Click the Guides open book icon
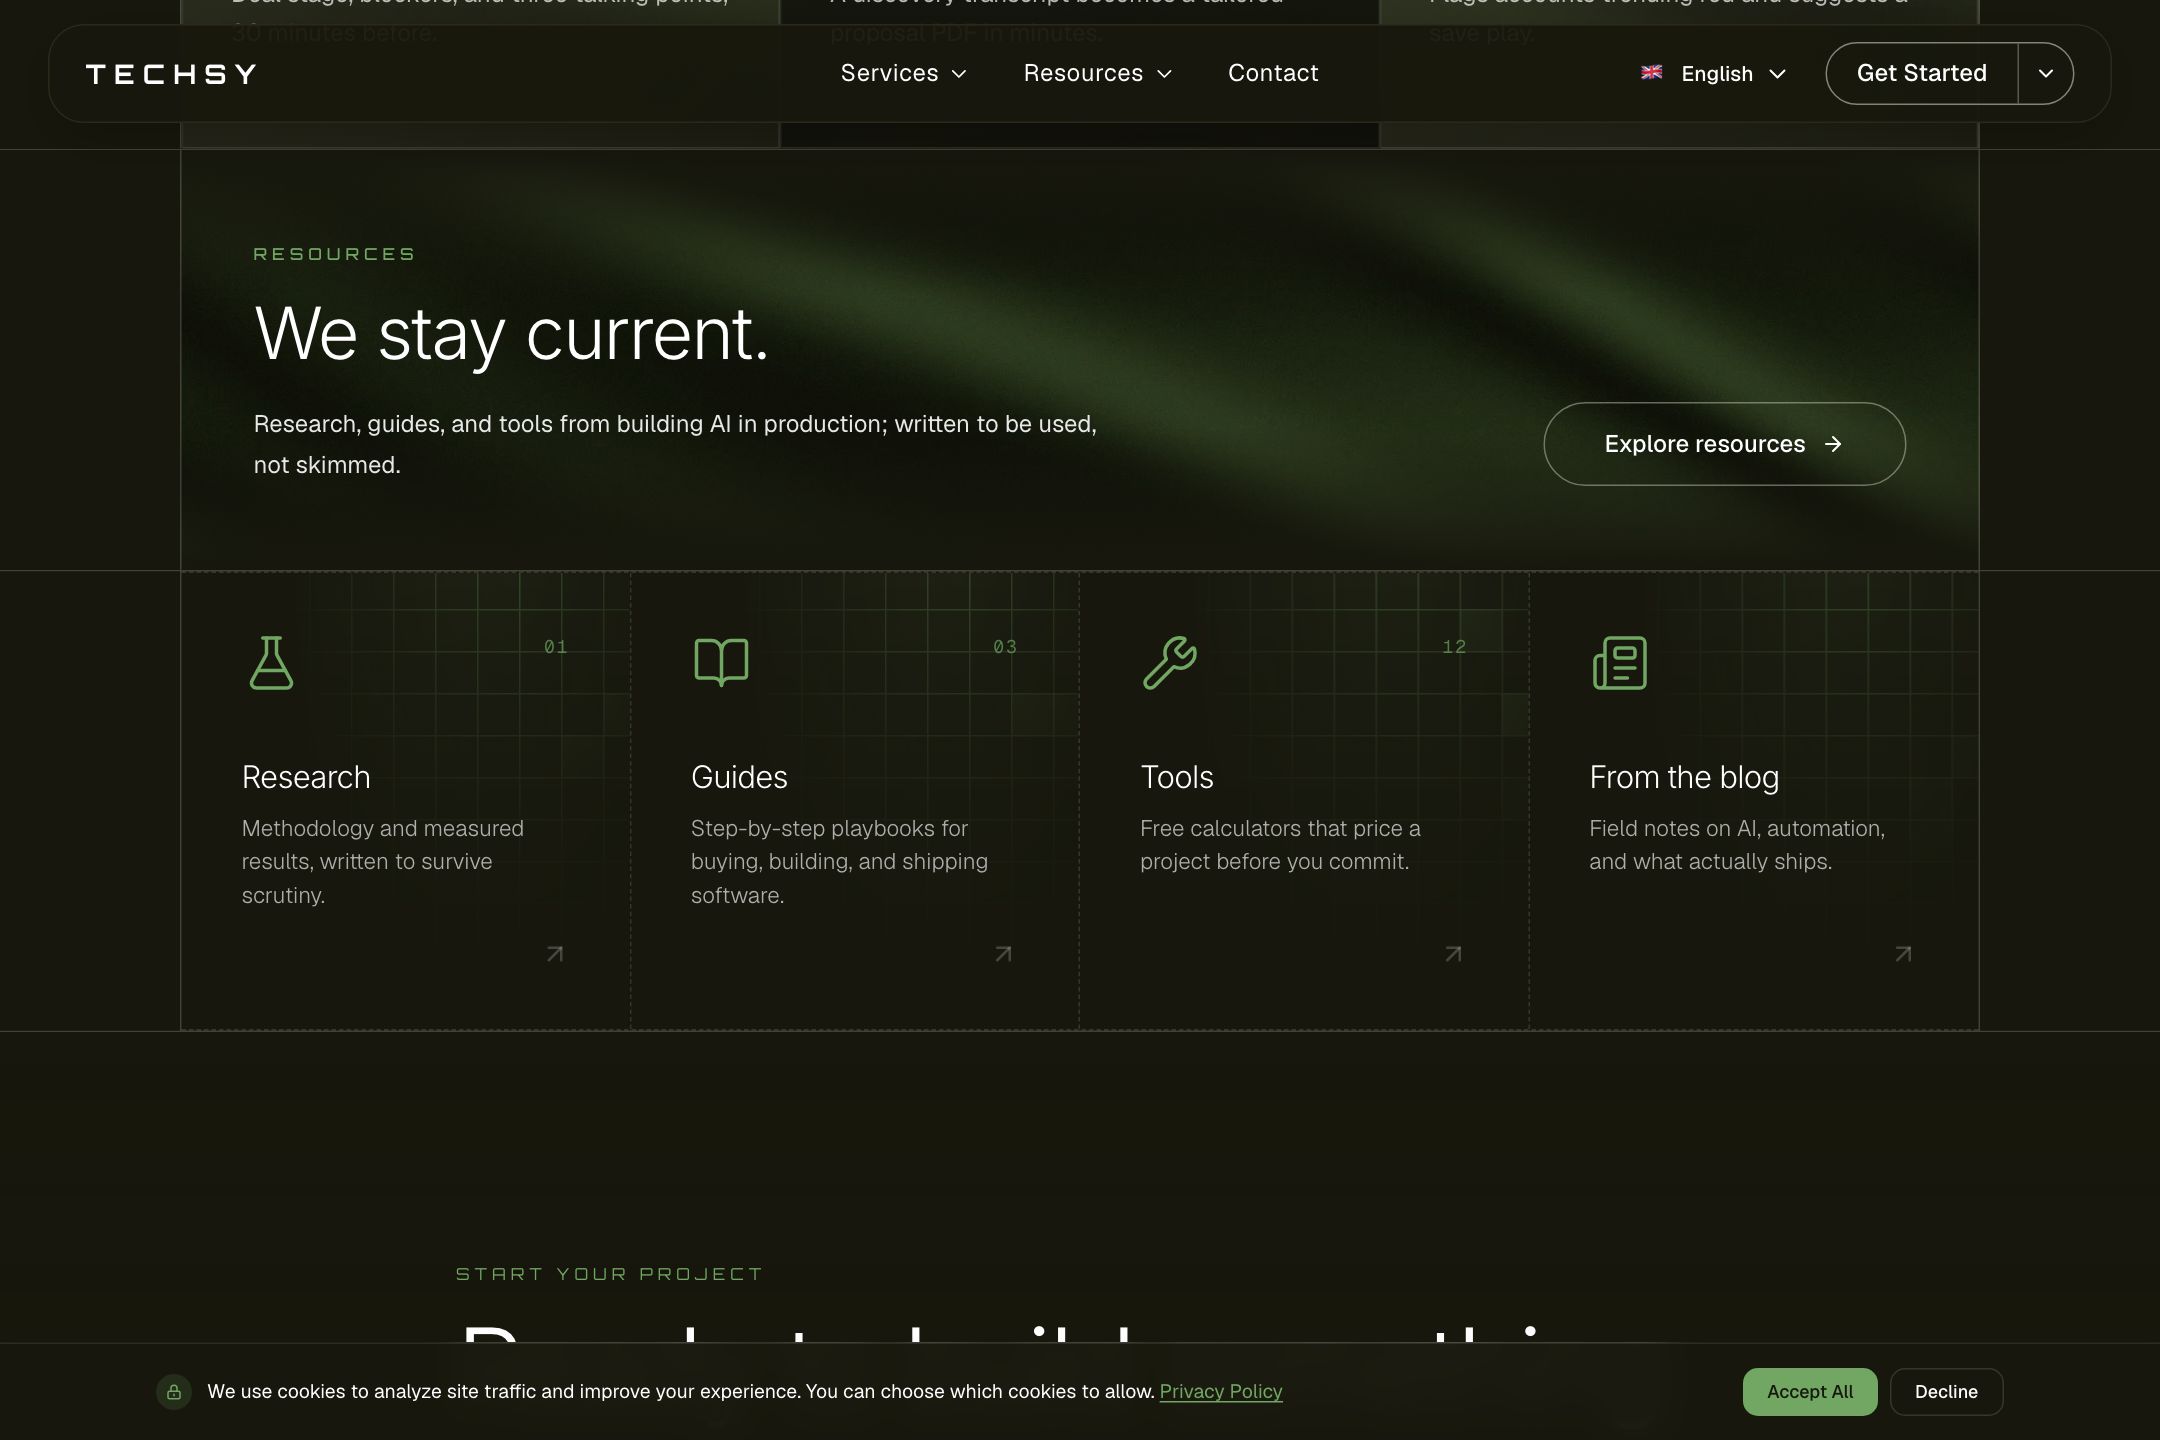Screen dimensions: 2160x1440 click(x=721, y=663)
